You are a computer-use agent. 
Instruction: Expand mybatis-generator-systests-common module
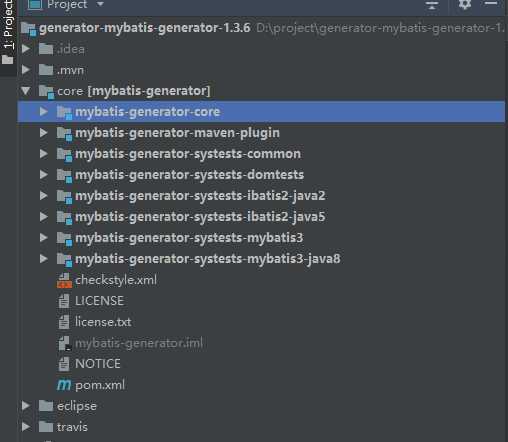point(44,154)
